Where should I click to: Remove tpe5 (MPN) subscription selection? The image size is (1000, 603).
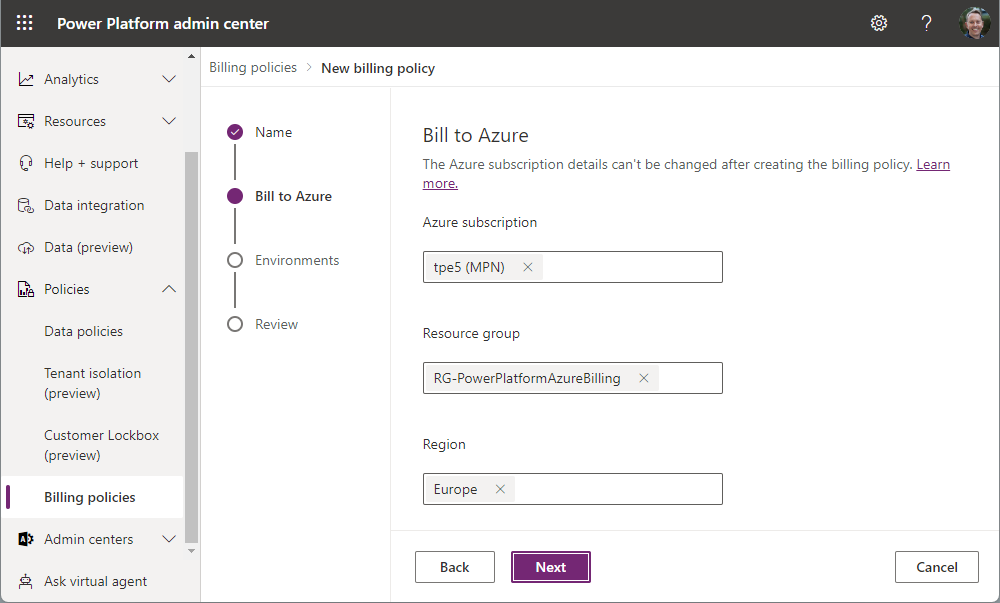pyautogui.click(x=528, y=267)
